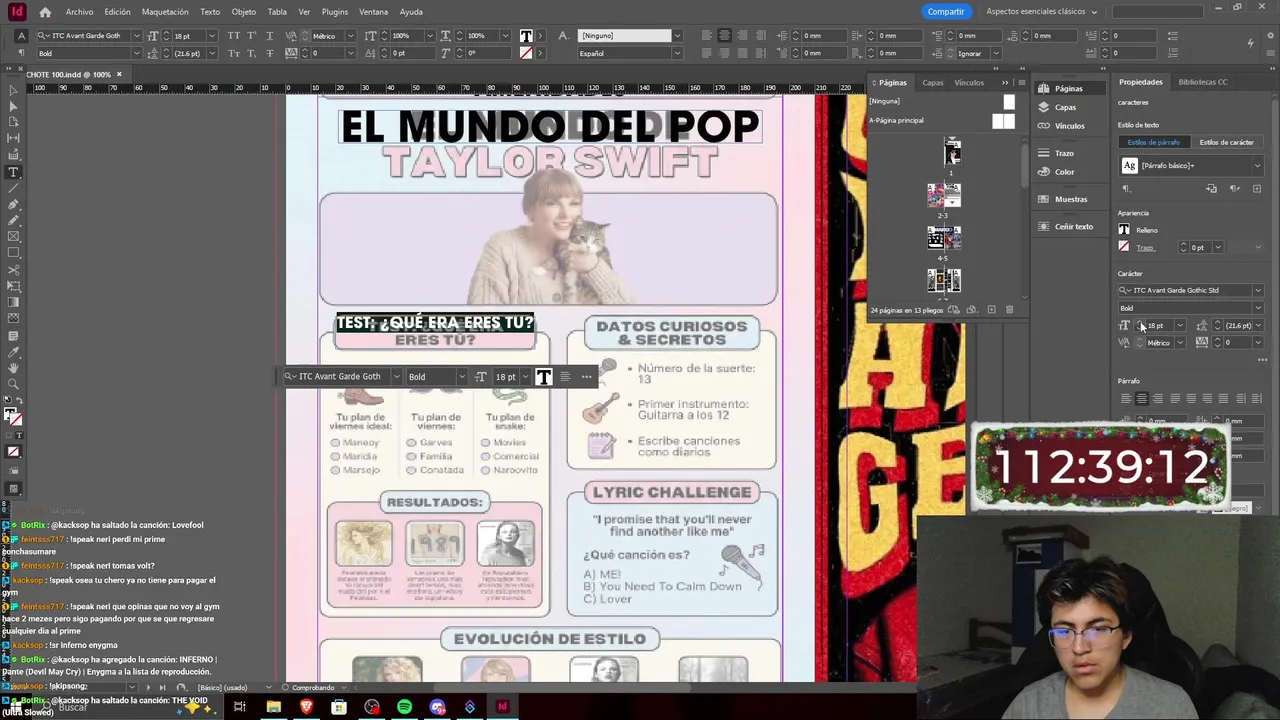Open Brave browser from the taskbar
Image resolution: width=1280 pixels, height=720 pixels.
coord(306,707)
